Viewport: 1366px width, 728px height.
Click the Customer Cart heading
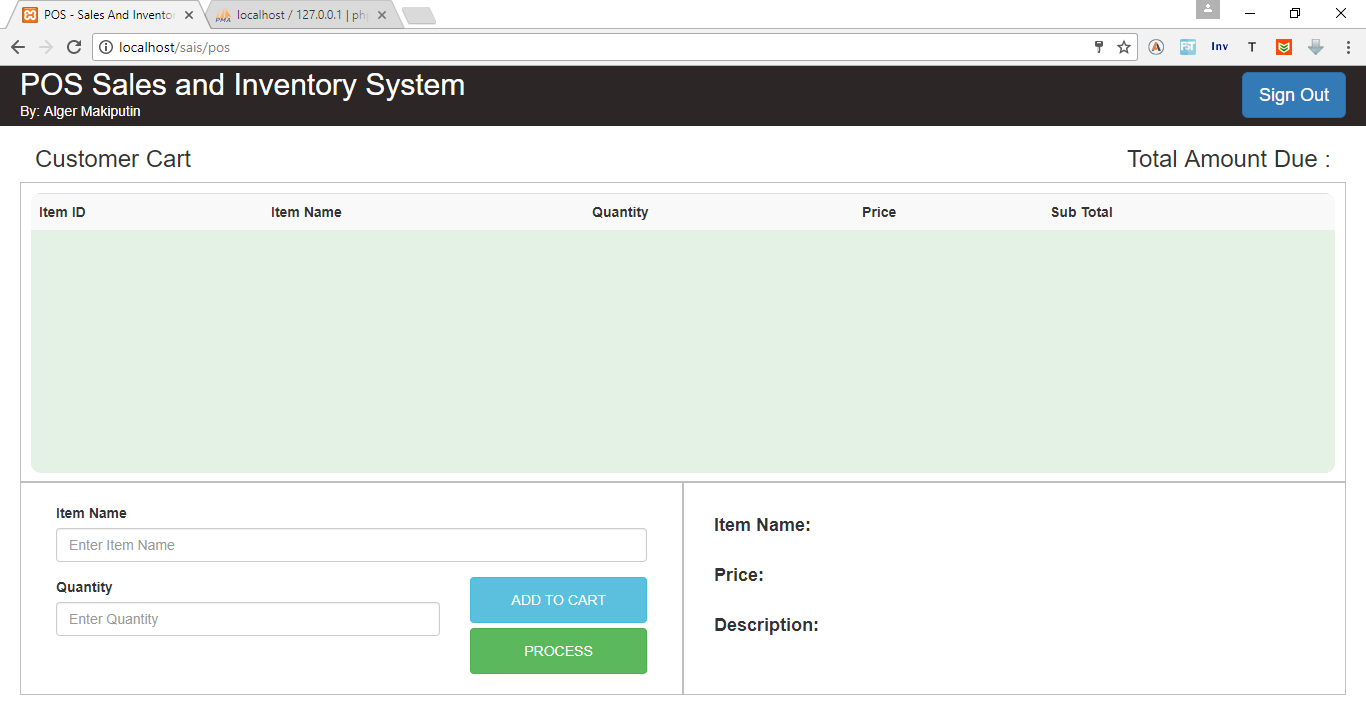(x=113, y=159)
